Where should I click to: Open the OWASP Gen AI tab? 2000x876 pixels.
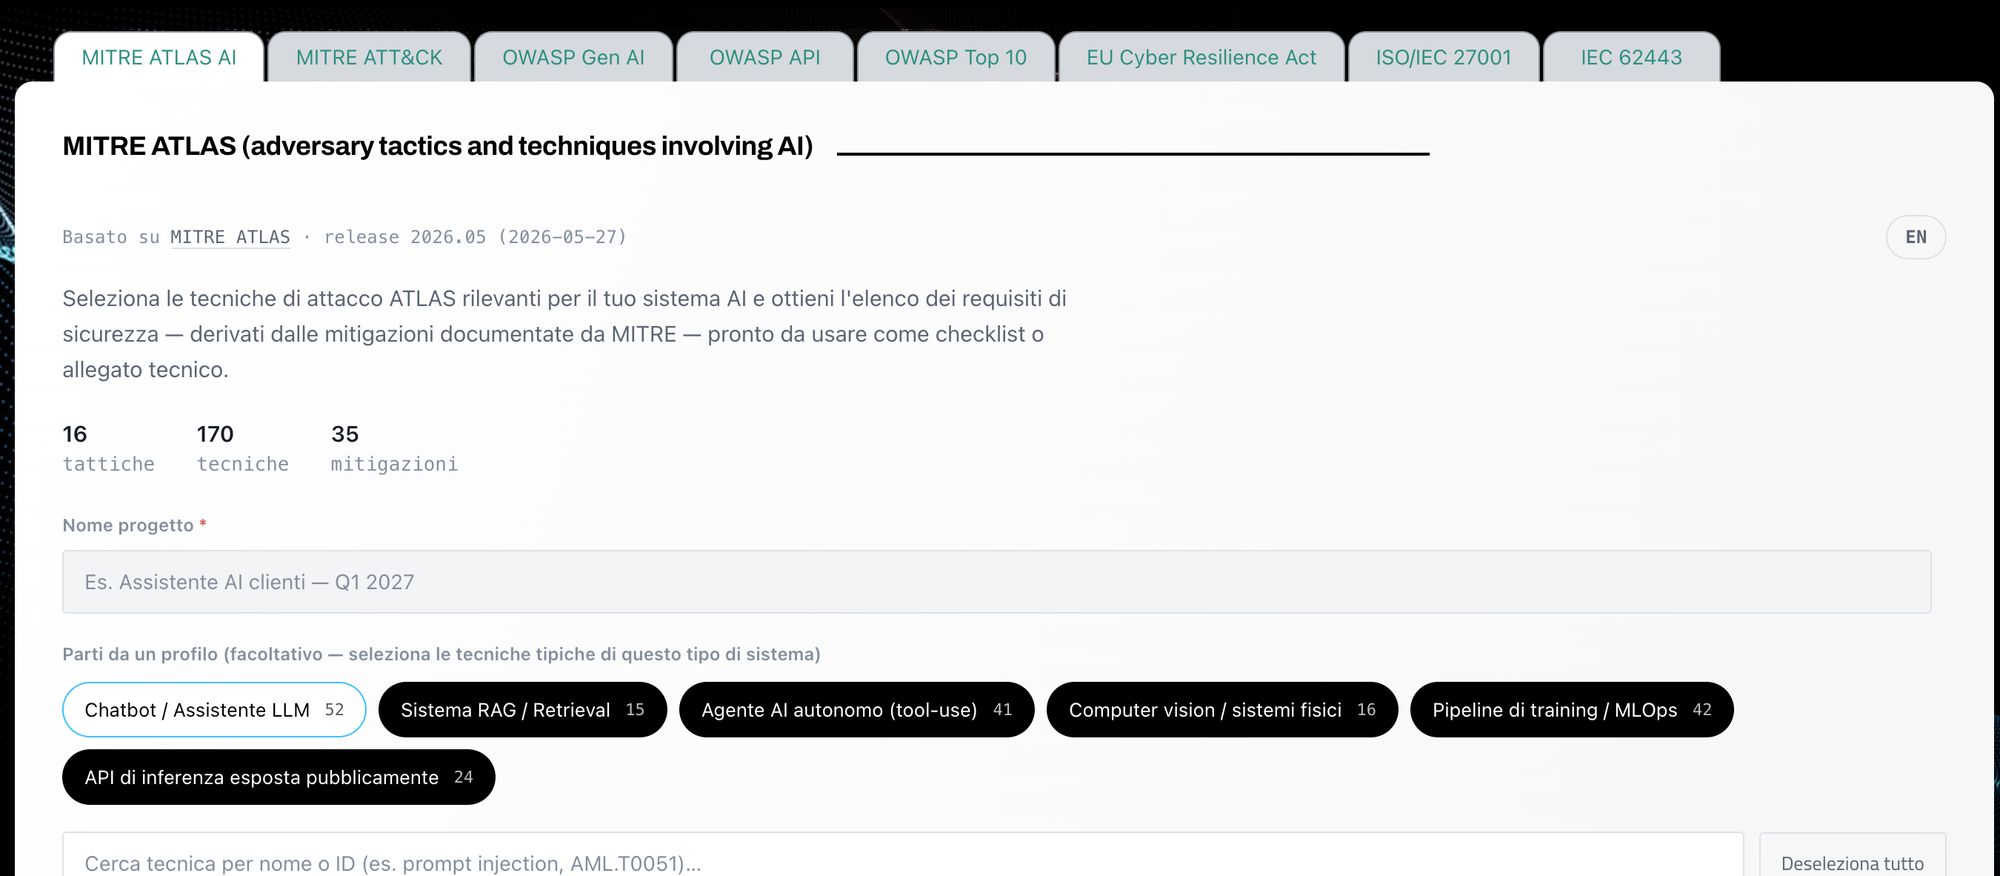coord(573,57)
